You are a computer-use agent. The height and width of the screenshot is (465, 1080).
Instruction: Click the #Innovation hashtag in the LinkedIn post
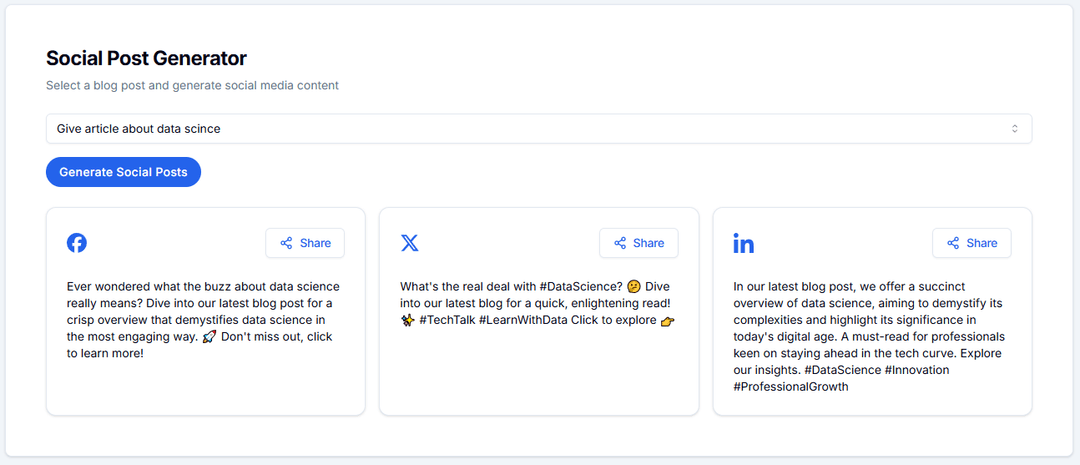pyautogui.click(x=917, y=370)
